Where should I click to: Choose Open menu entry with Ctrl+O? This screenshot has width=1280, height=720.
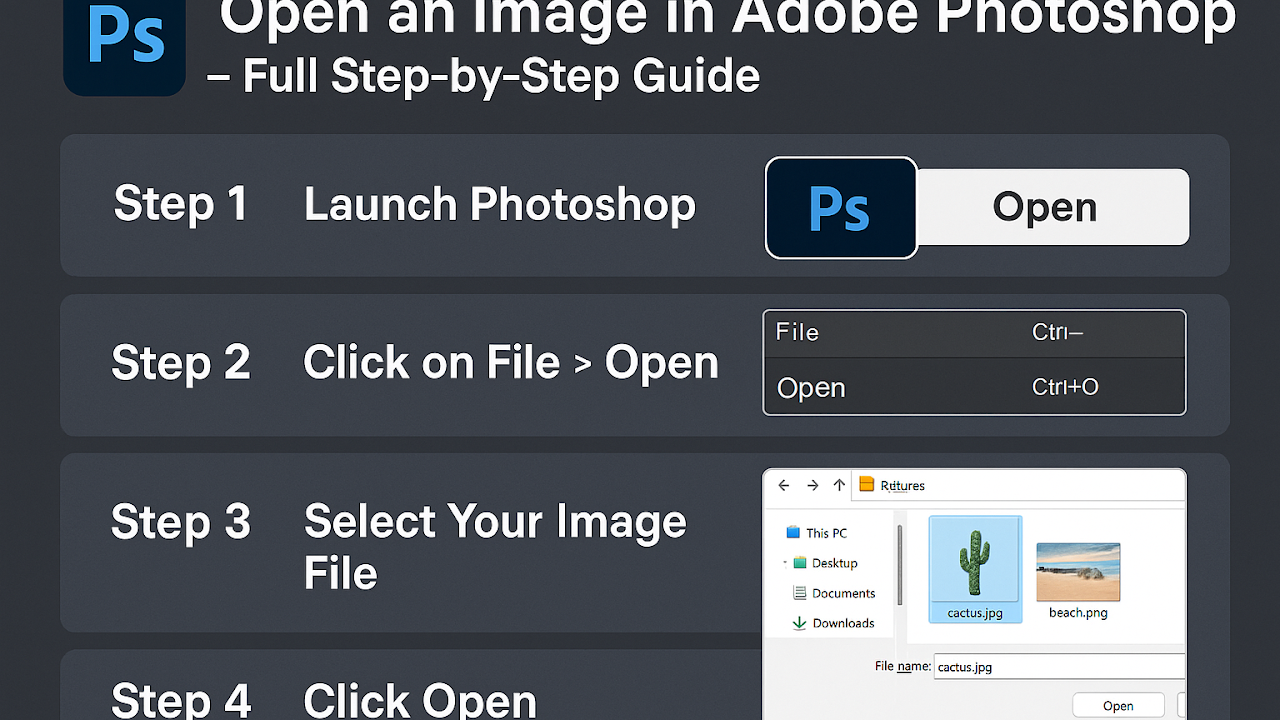click(x=974, y=387)
